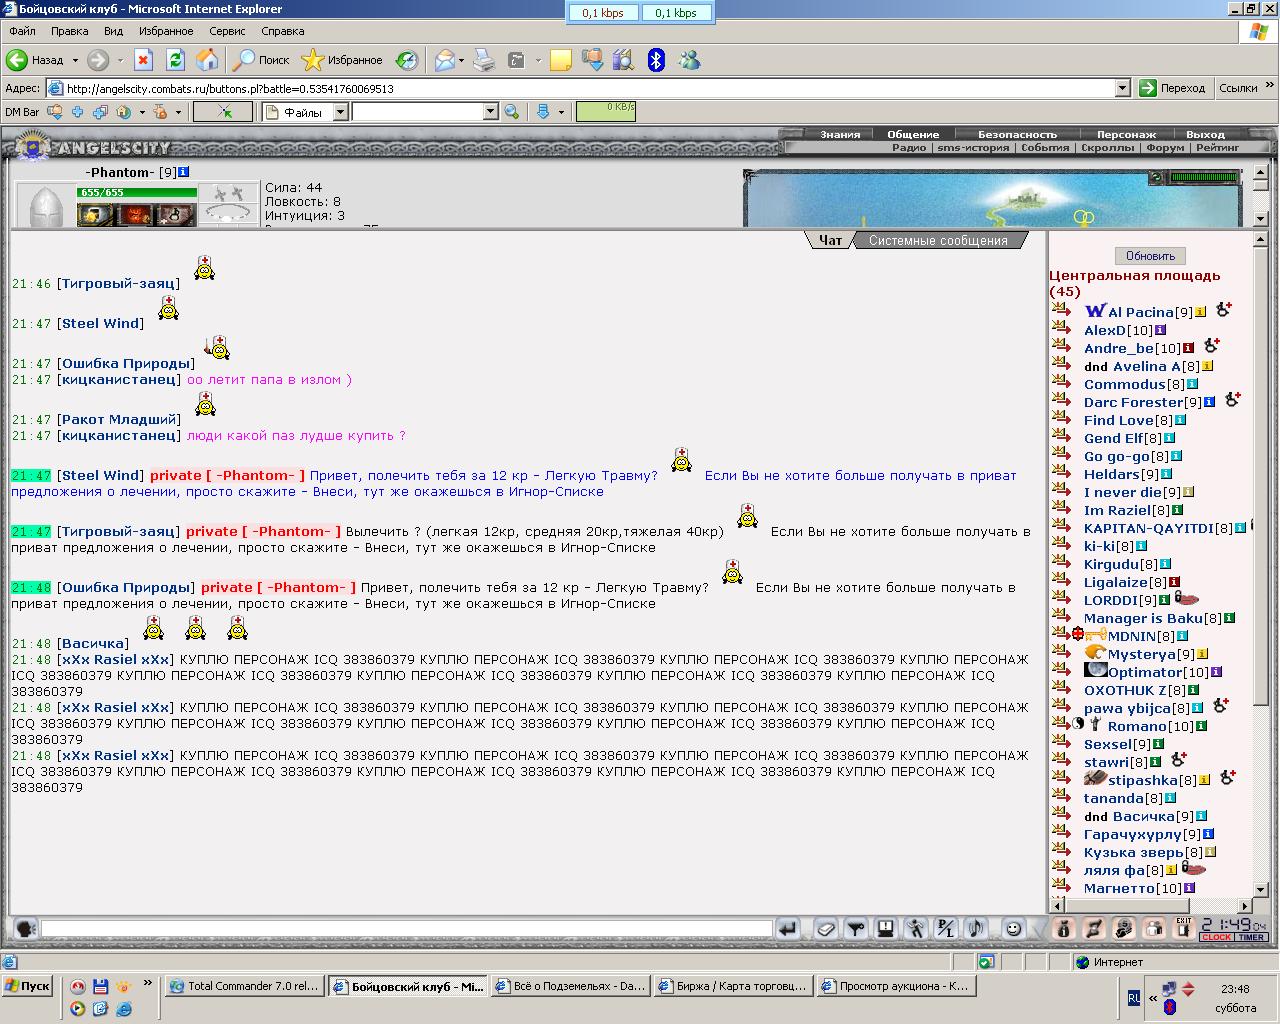Viewport: 1280px width, 1024px height.
Task: Click the Refresh page icon
Action: click(x=175, y=60)
